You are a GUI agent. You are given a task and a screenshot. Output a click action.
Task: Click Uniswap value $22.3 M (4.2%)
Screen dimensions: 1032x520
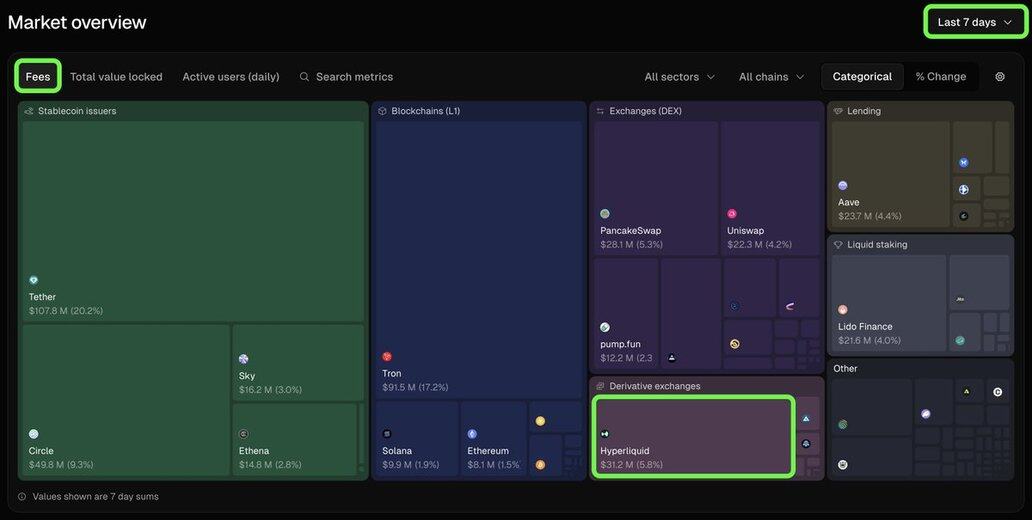760,244
